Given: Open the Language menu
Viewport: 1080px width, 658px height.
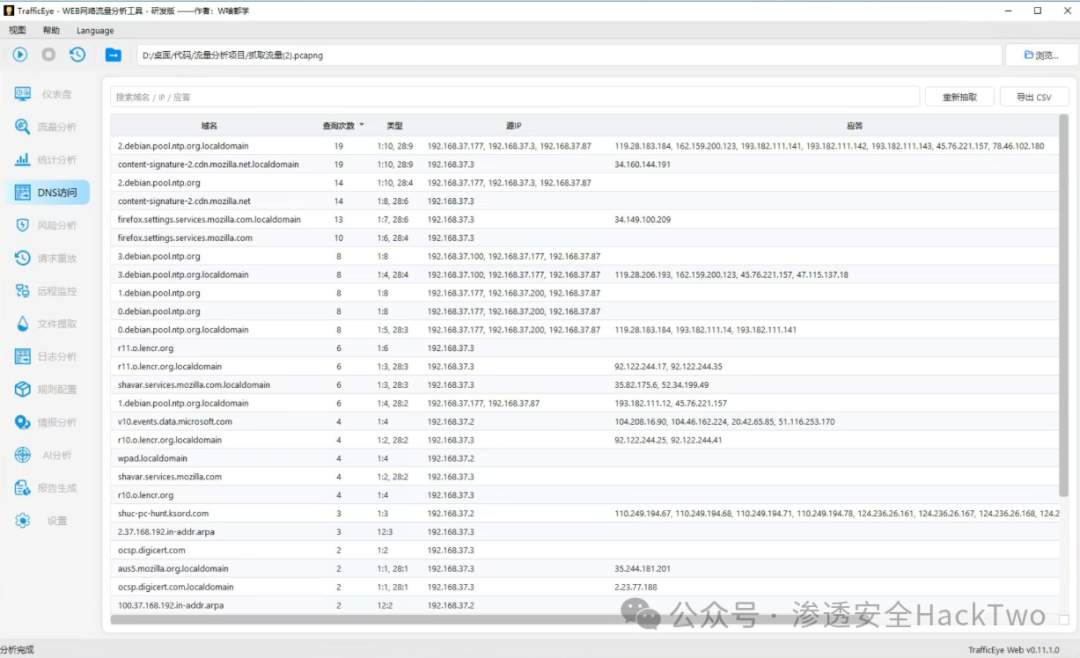Looking at the screenshot, I should (x=95, y=30).
